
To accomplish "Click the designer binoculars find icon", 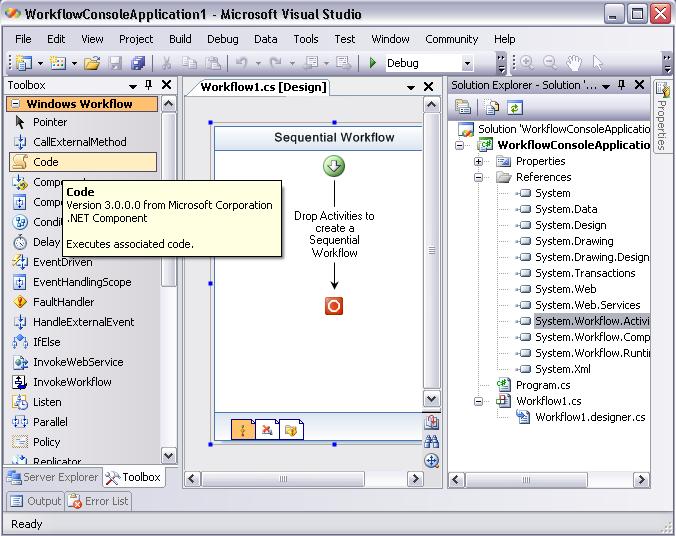I will [x=432, y=441].
